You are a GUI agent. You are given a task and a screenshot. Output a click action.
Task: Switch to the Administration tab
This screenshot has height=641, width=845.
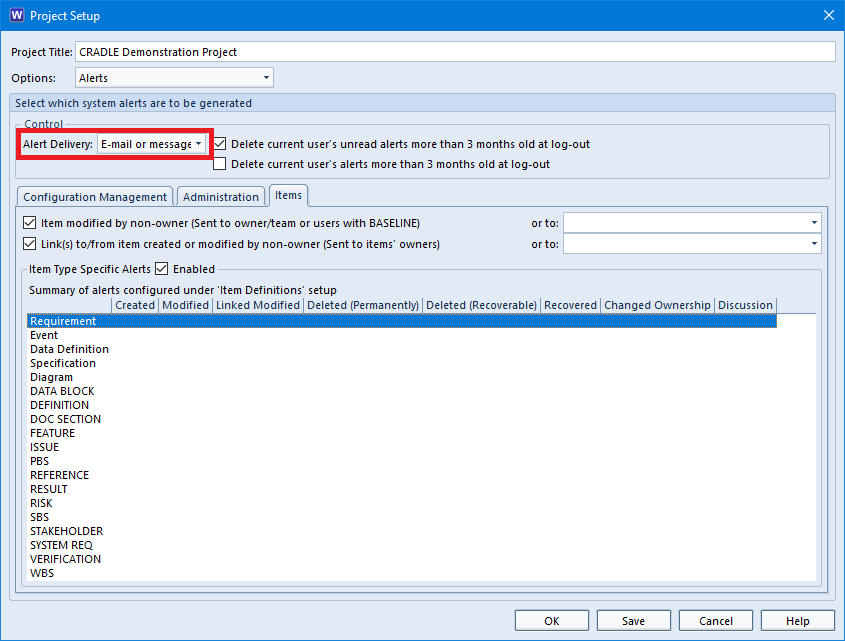(220, 197)
